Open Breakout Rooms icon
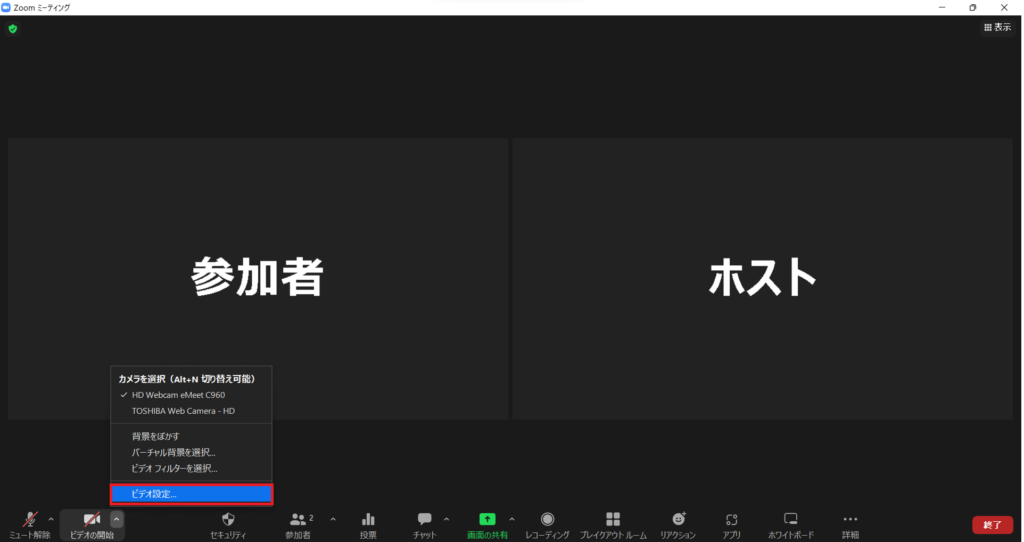The height and width of the screenshot is (542, 1024). tap(613, 520)
